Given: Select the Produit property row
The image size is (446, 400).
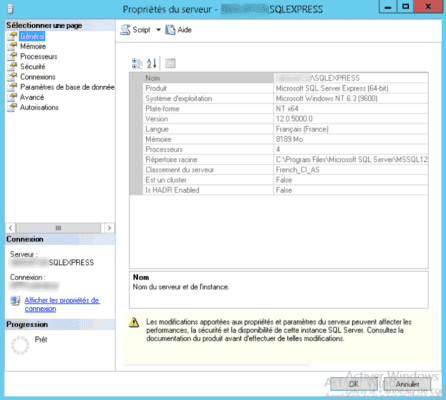Looking at the screenshot, I should tap(279, 88).
